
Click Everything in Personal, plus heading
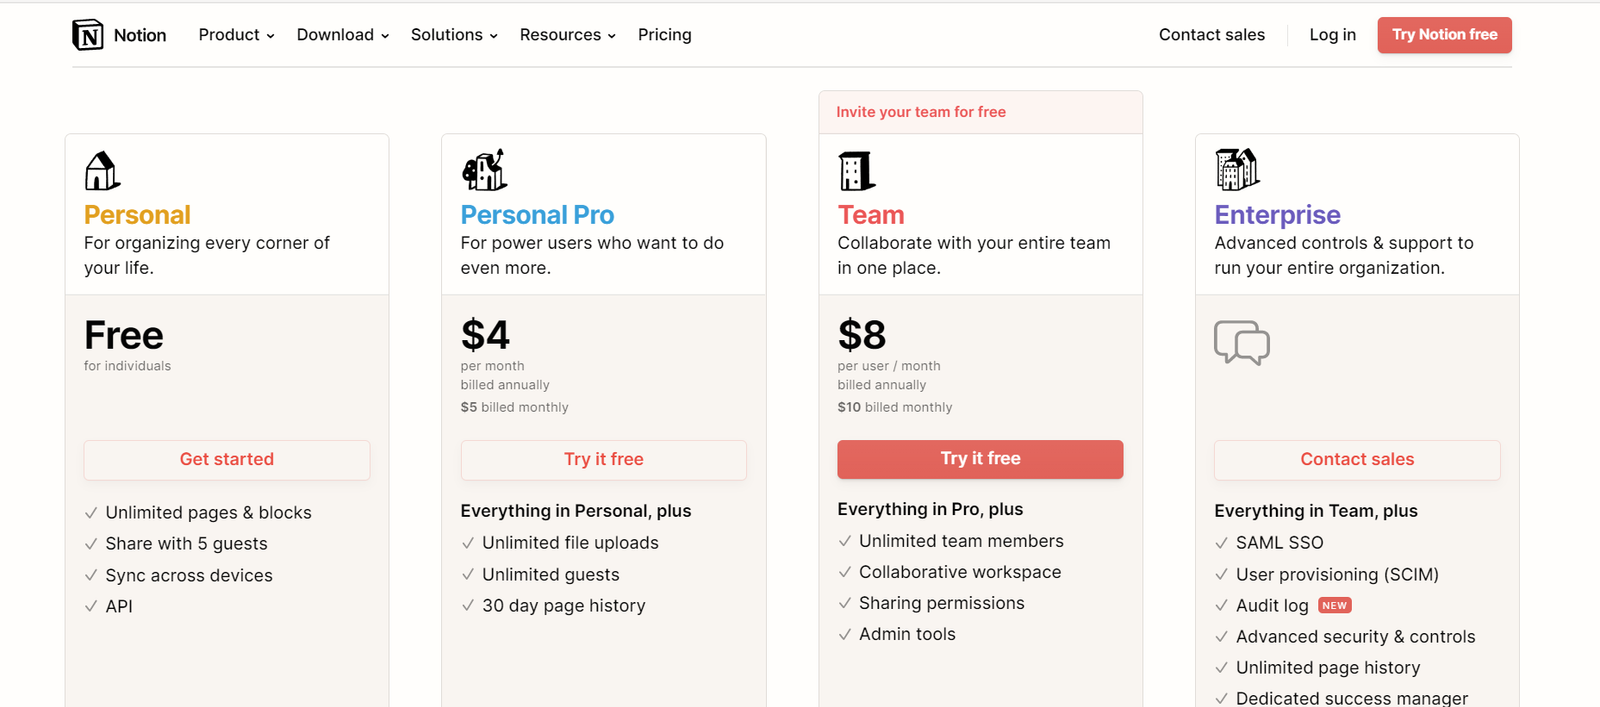pos(576,511)
